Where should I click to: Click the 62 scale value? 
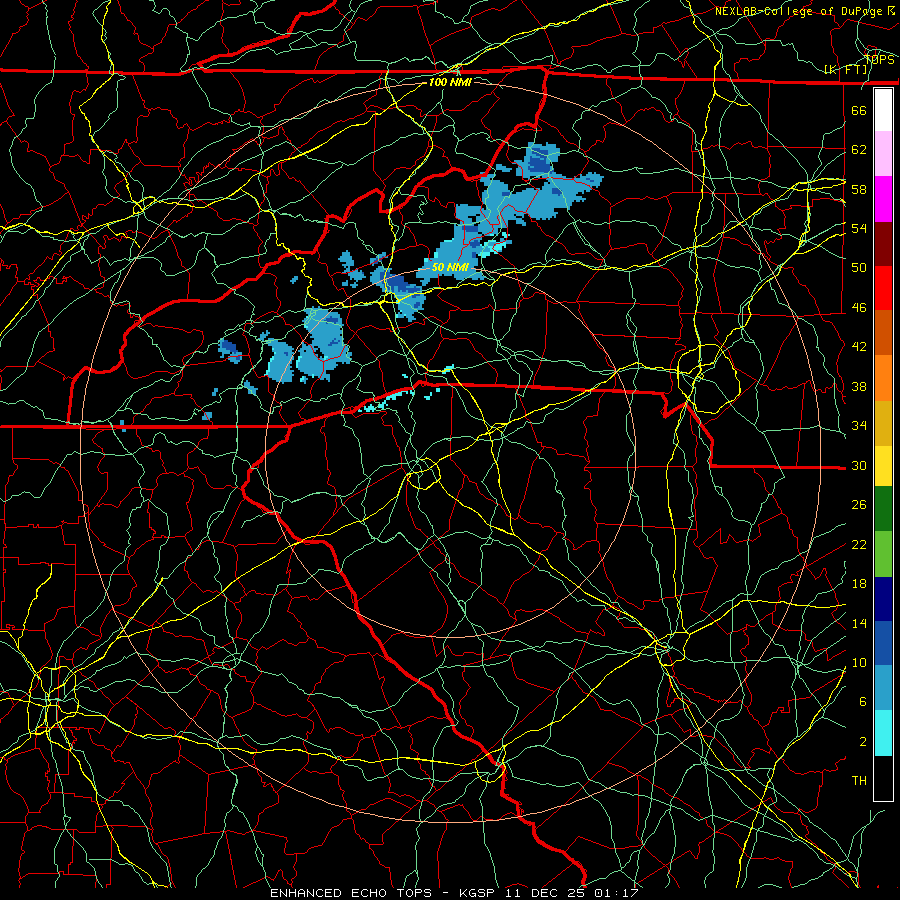pos(859,150)
